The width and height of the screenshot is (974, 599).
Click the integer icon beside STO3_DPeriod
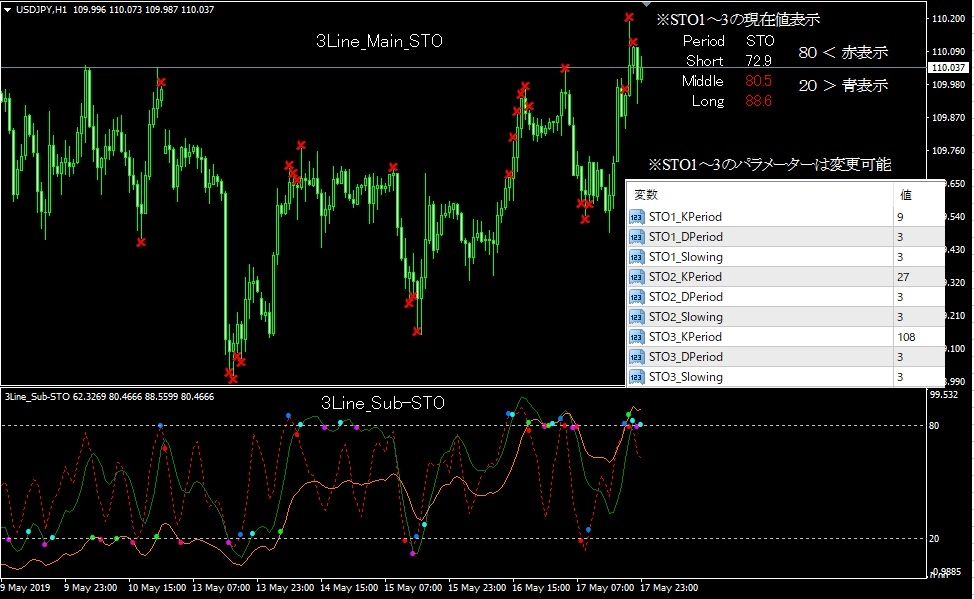636,357
